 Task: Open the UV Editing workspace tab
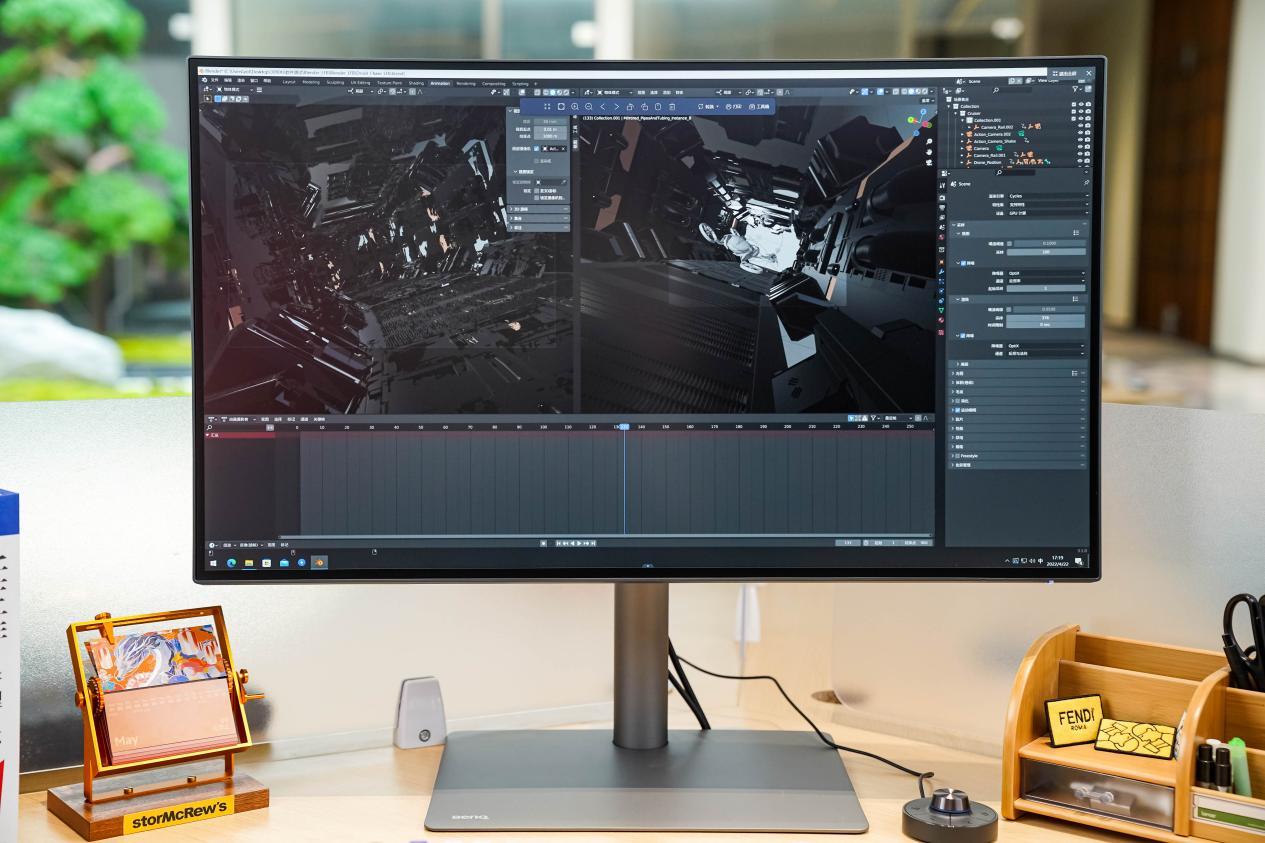coord(360,83)
